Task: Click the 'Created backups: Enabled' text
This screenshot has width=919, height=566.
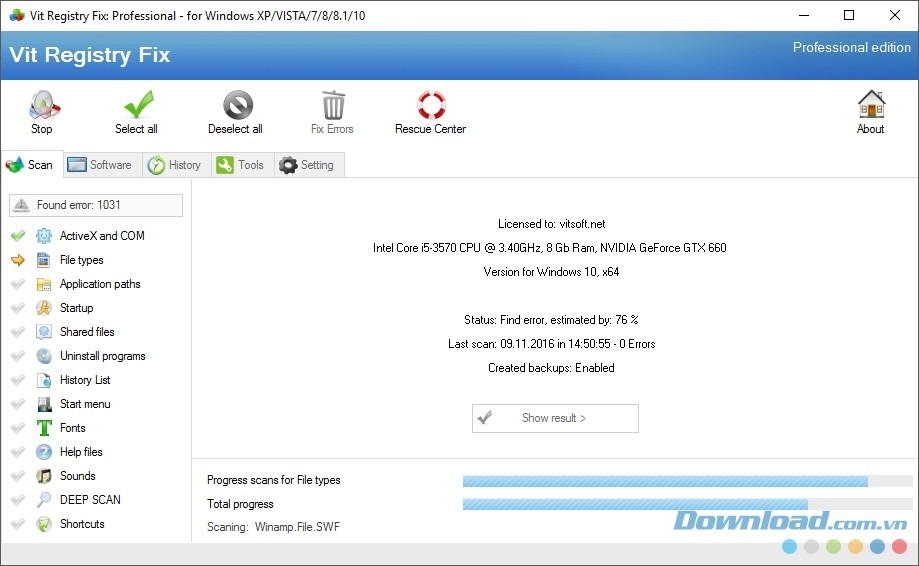Action: tap(552, 368)
